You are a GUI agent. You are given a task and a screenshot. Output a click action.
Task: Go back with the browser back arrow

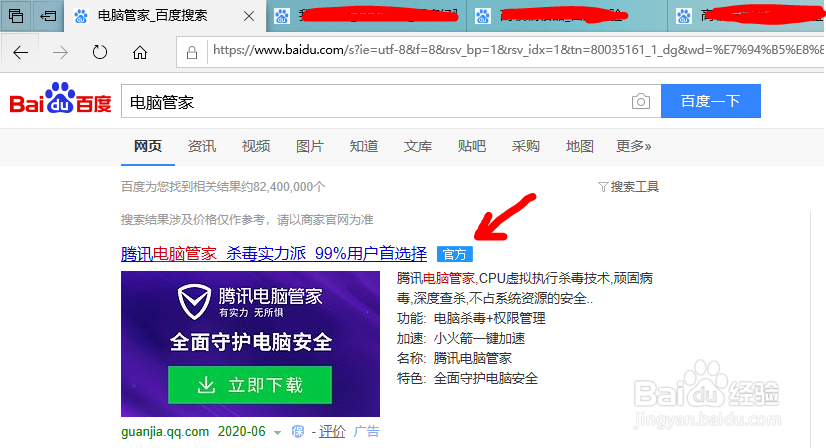(x=21, y=53)
